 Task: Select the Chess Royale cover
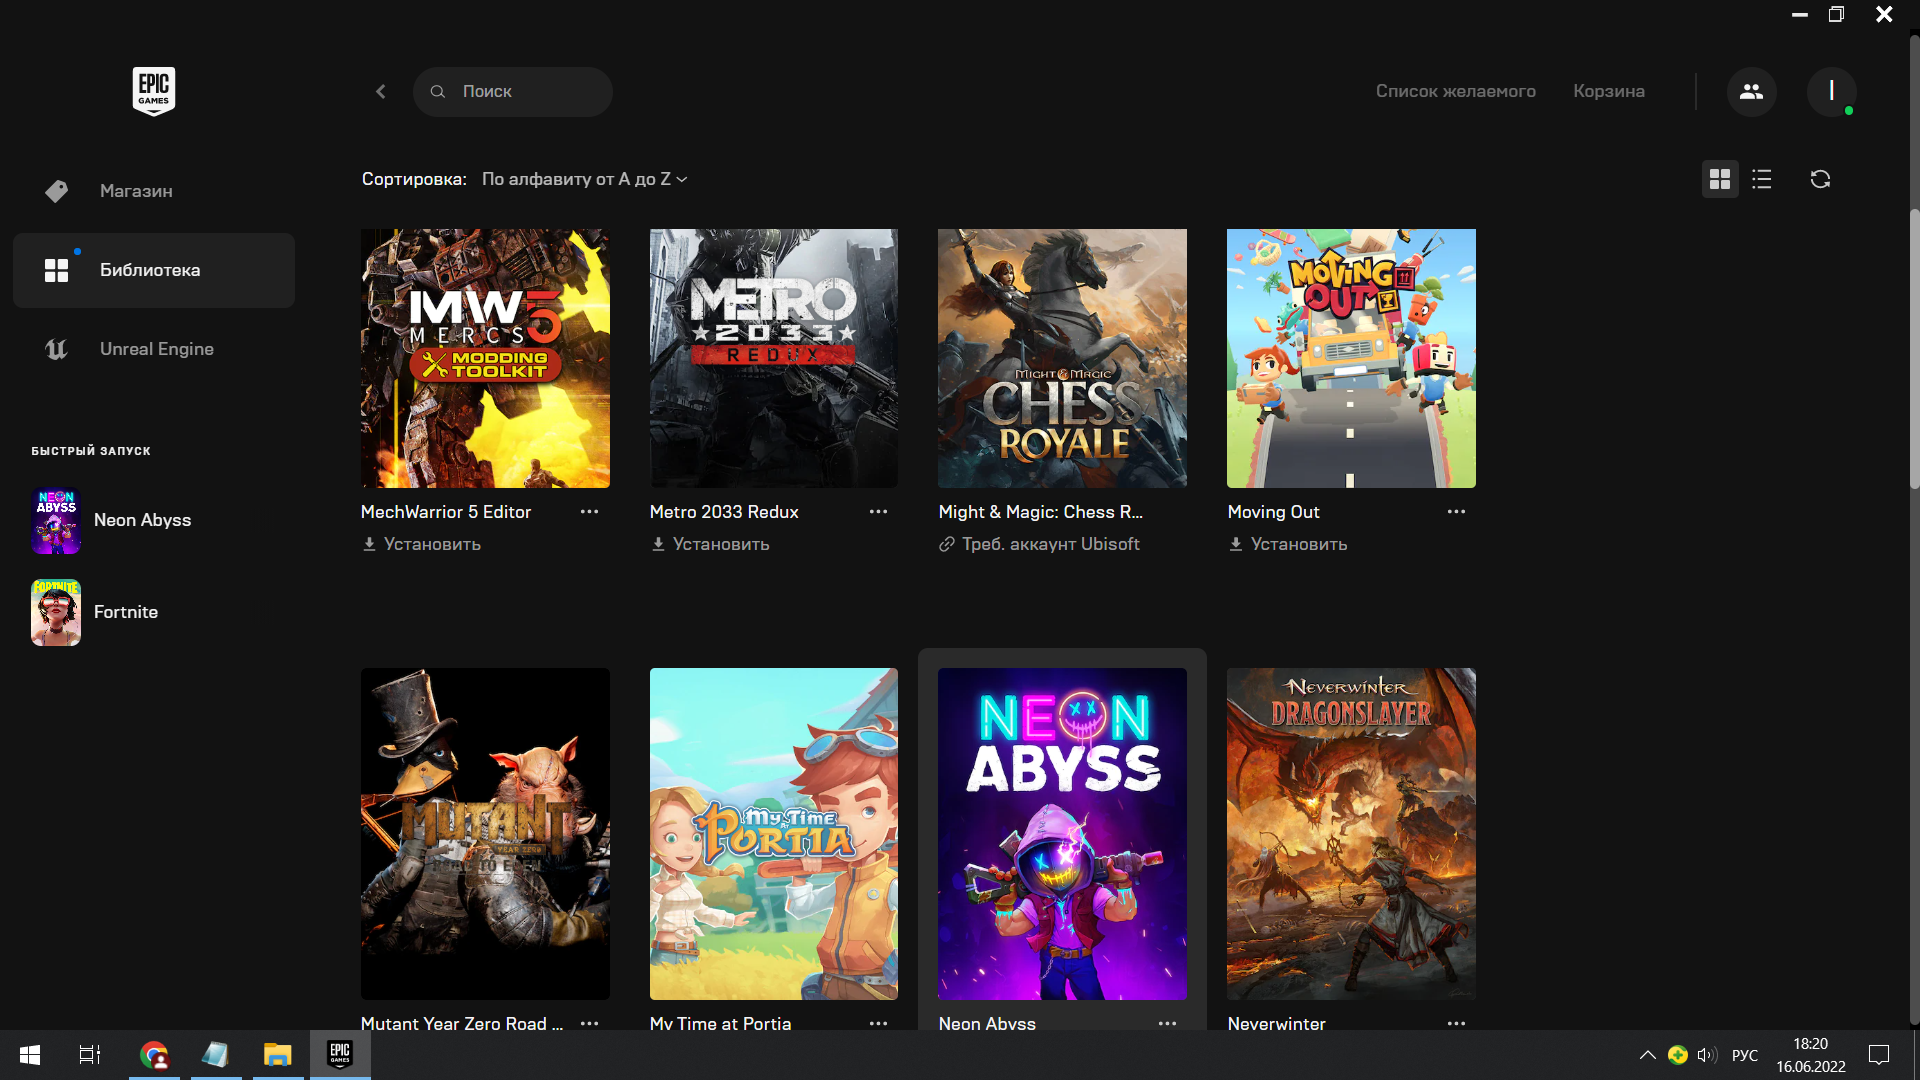coord(1062,358)
